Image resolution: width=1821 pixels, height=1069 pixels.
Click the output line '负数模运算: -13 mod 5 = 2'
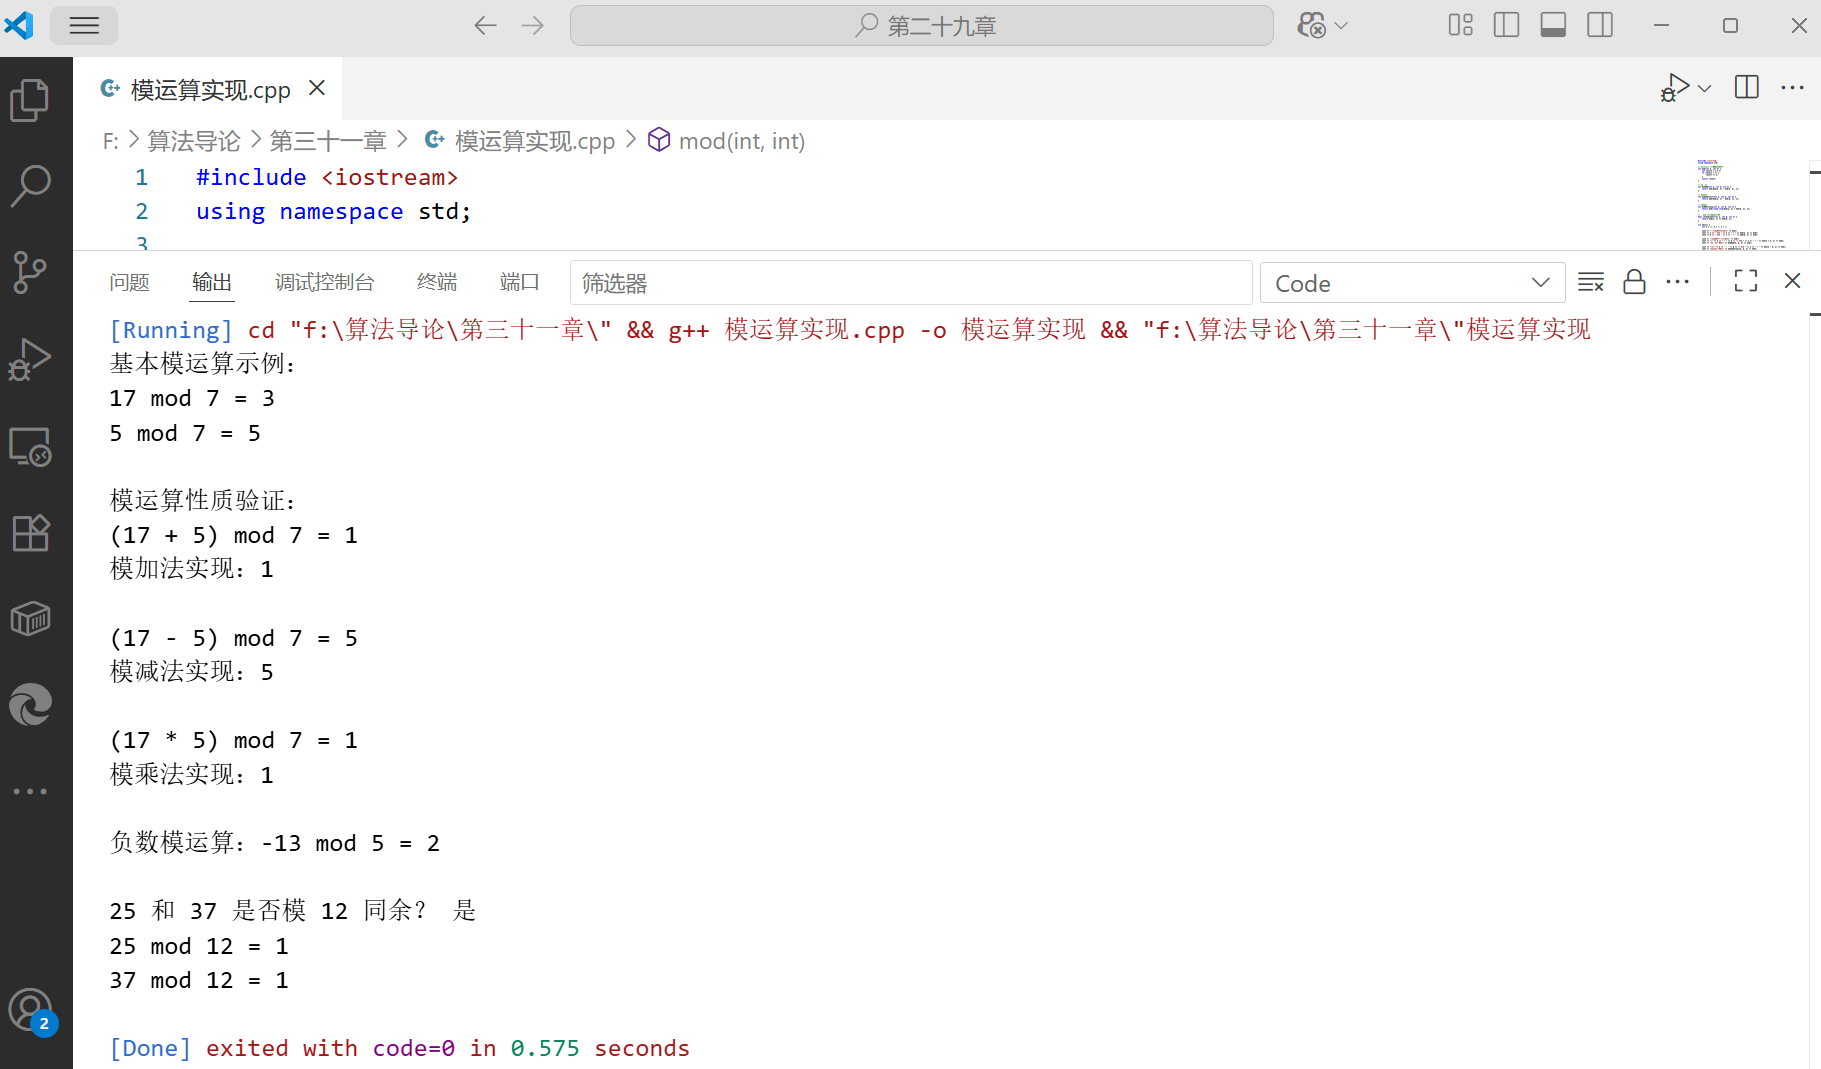pos(274,843)
